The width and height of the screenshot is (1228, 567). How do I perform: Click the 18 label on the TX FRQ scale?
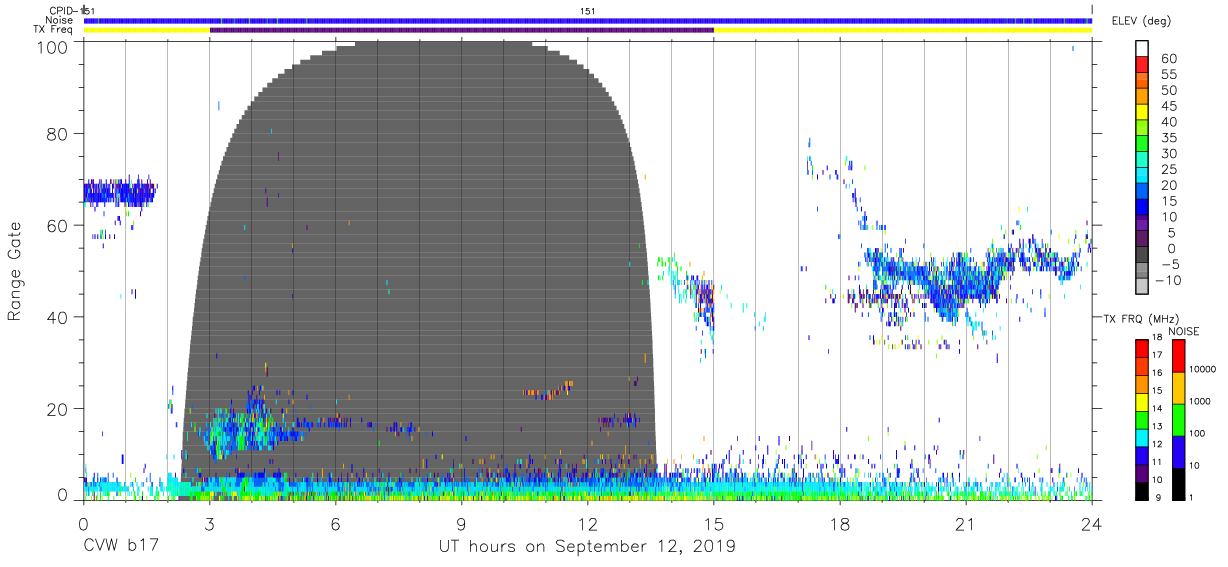[1157, 338]
